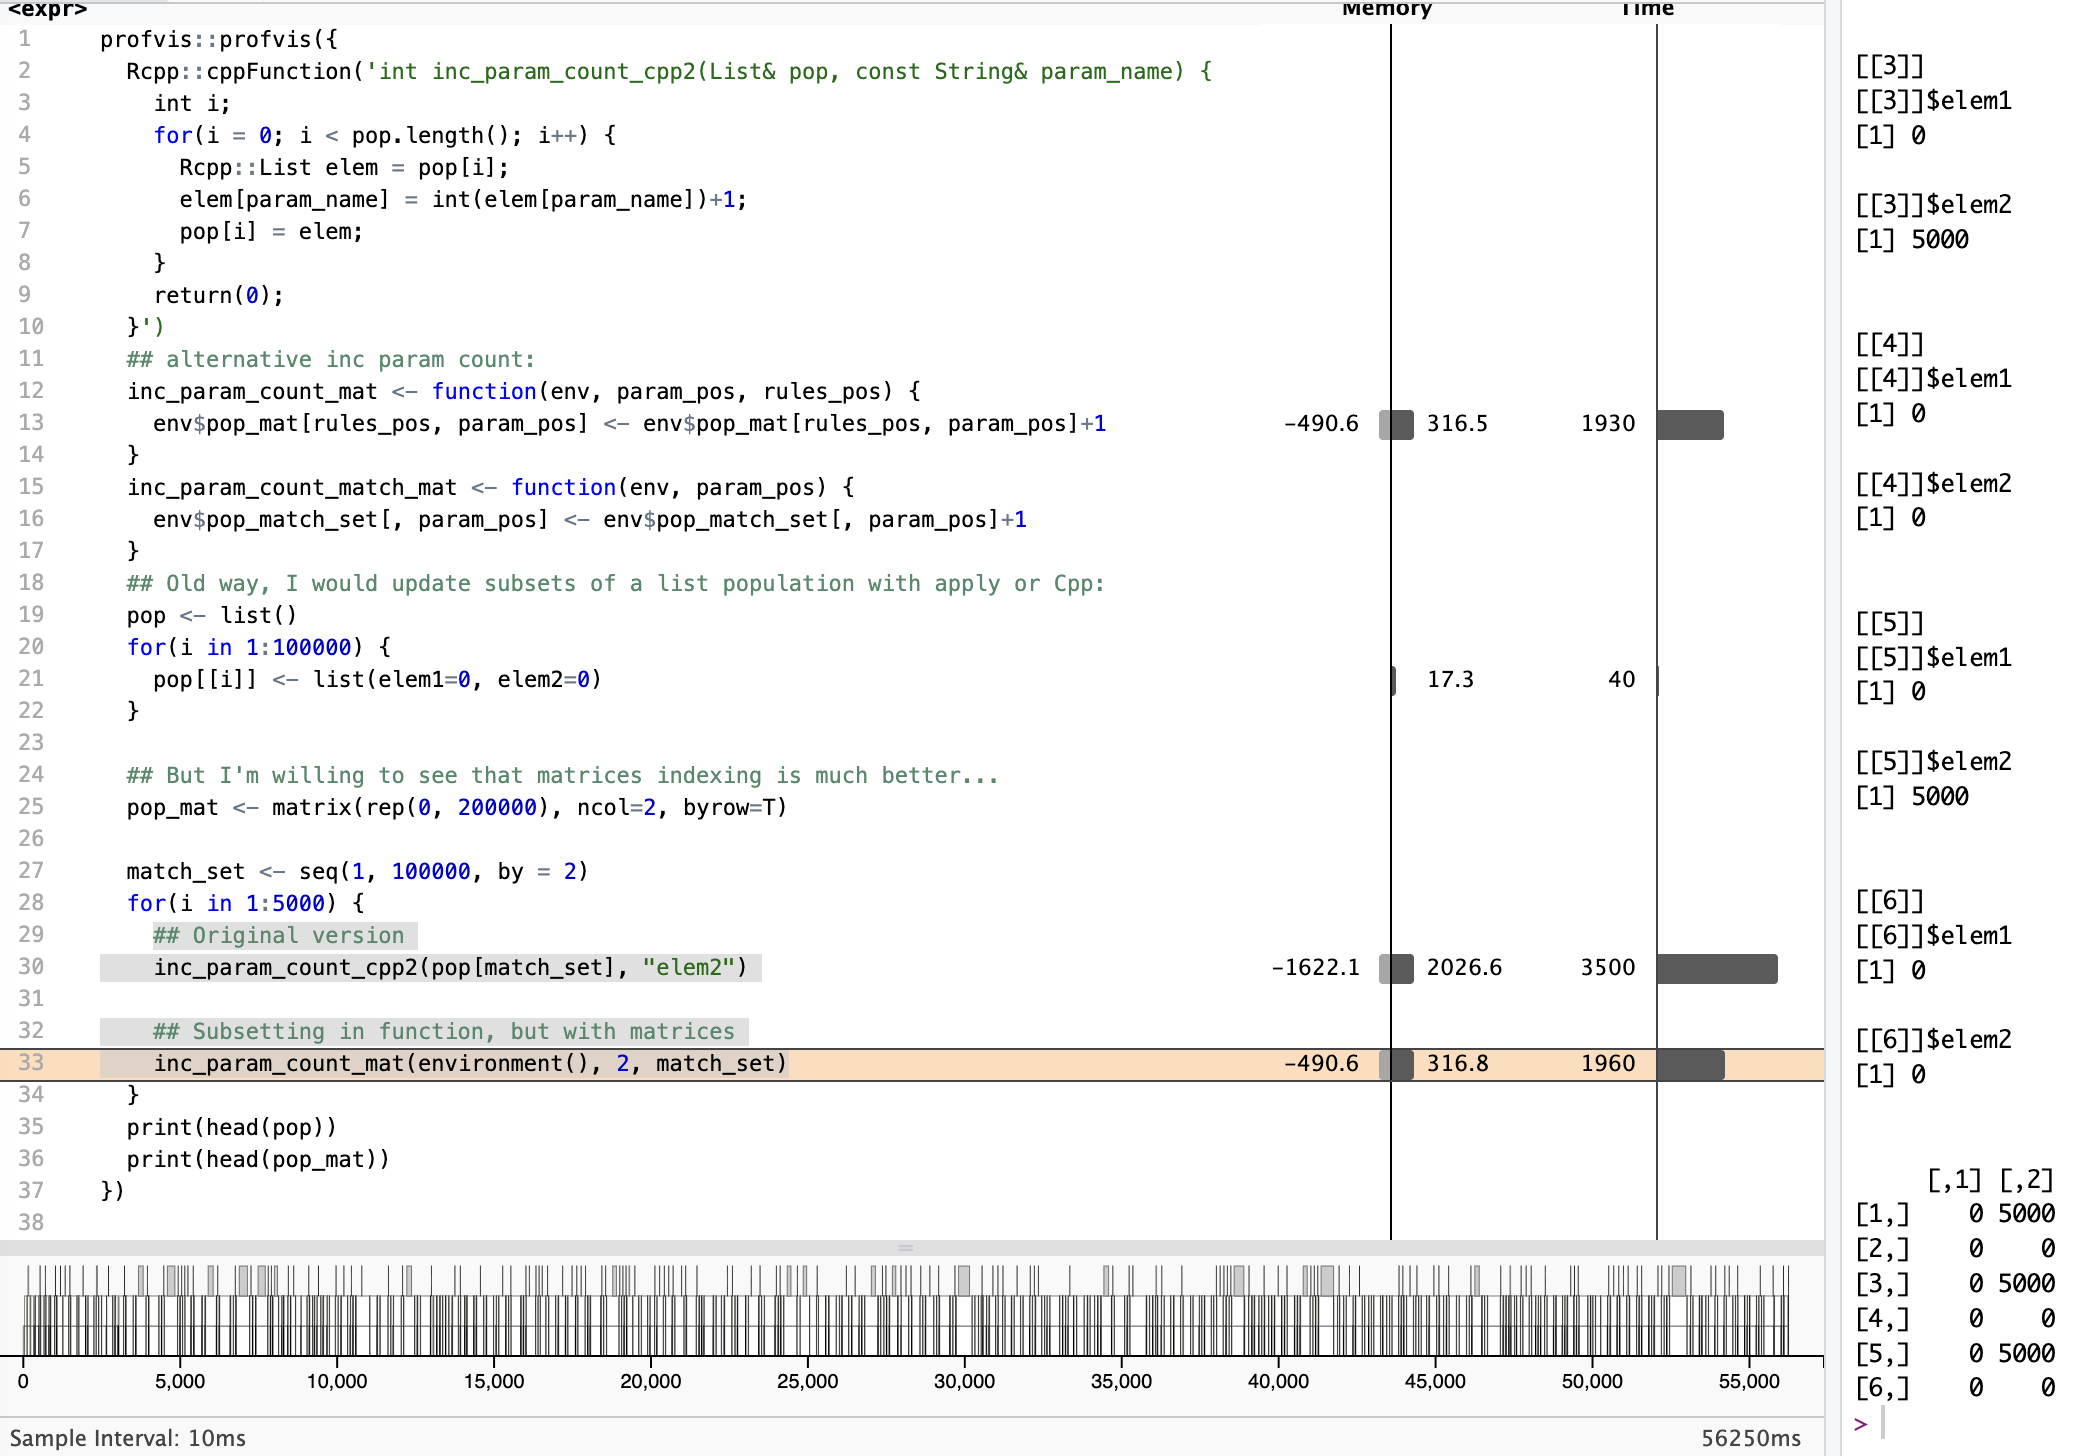Image resolution: width=2090 pixels, height=1456 pixels.
Task: Click line number 38 in the gutter
Action: tap(31, 1223)
